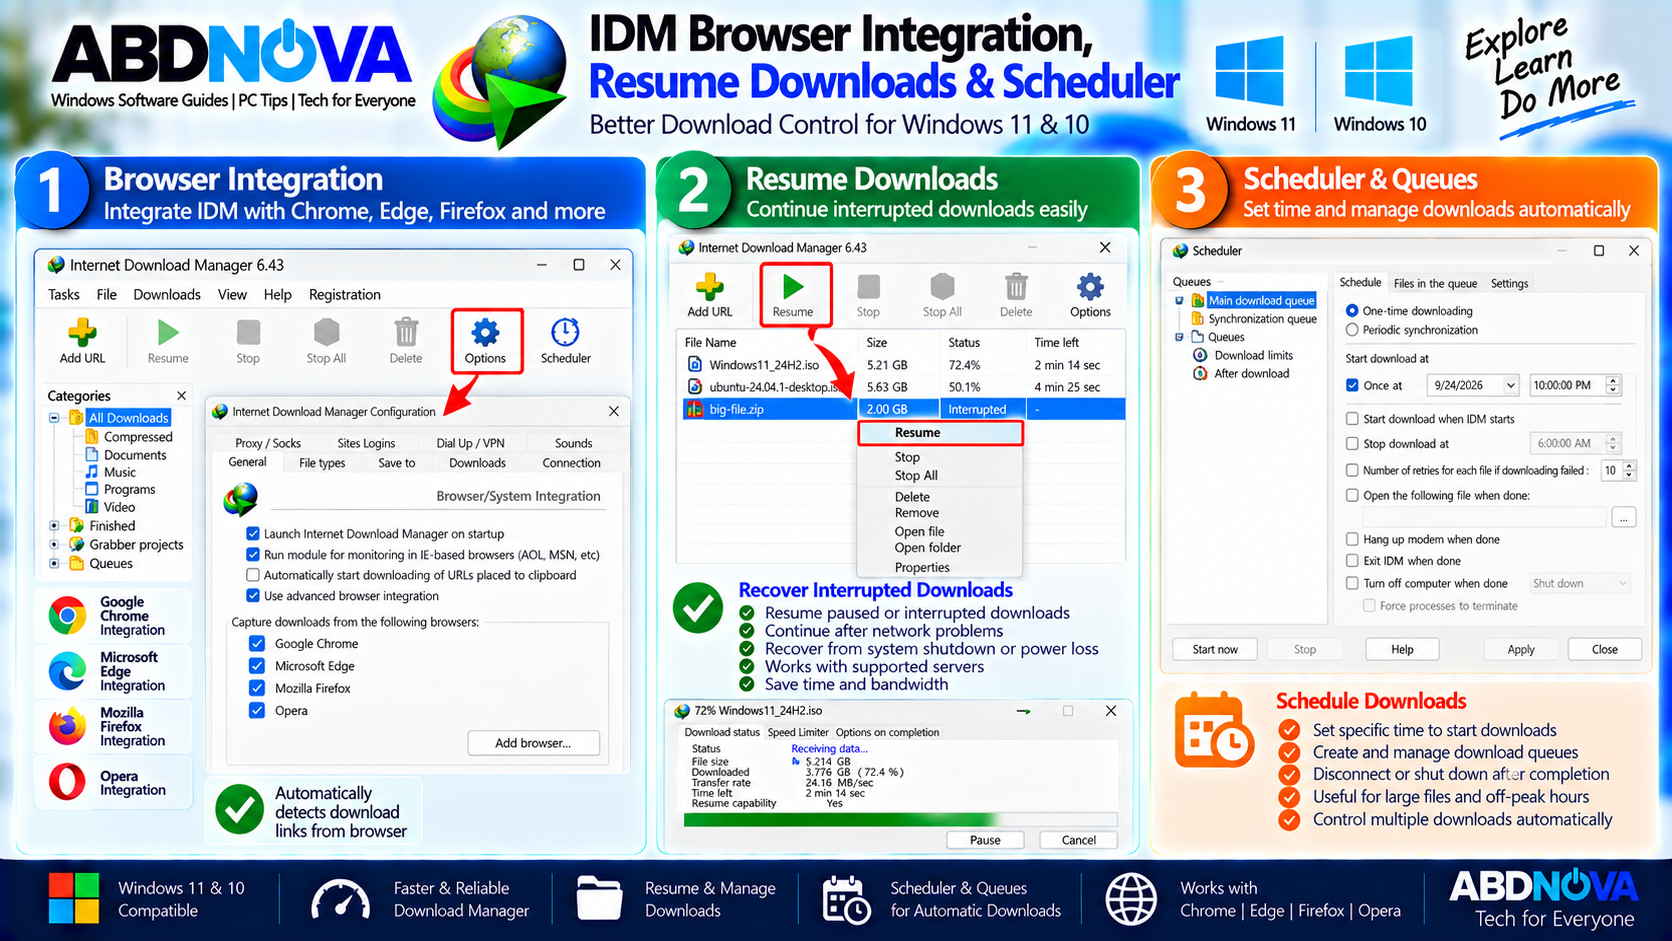Adjust the 10:00:00 PM time stepper
This screenshot has width=1672, height=941.
click(1613, 385)
